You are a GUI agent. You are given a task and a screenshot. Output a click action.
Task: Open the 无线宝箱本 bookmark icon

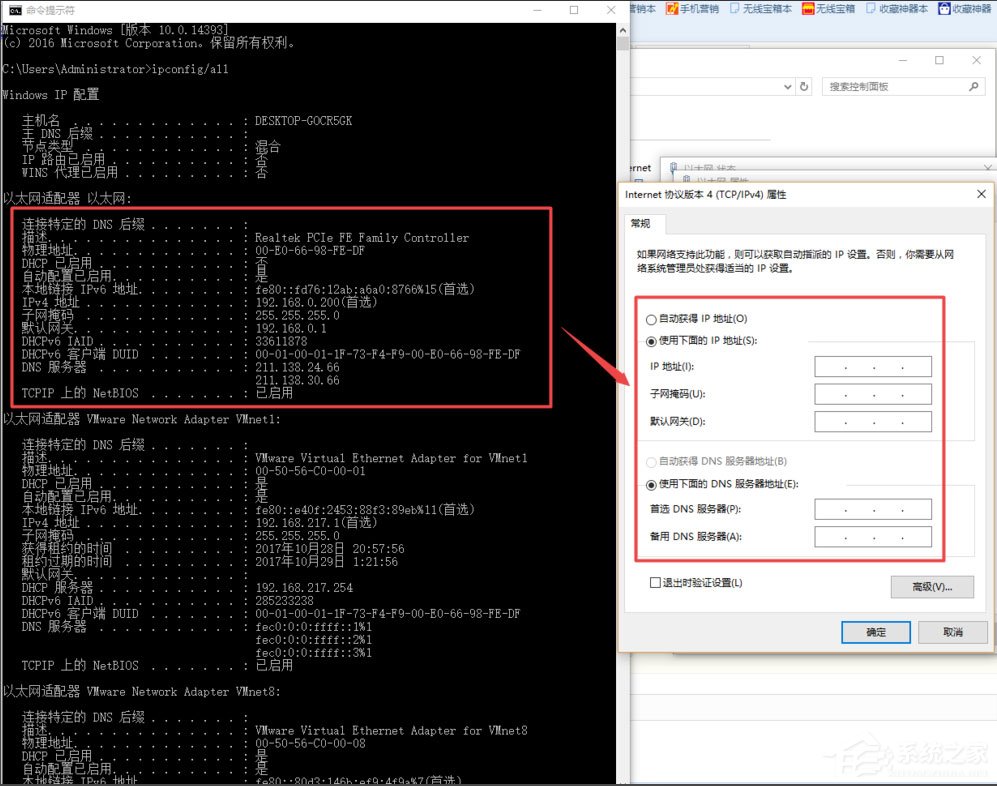(x=733, y=9)
